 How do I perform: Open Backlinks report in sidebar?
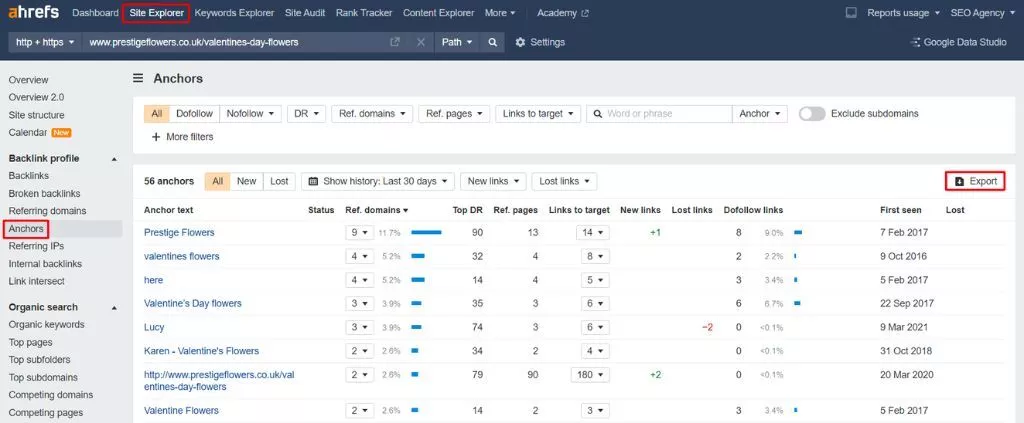tap(28, 176)
